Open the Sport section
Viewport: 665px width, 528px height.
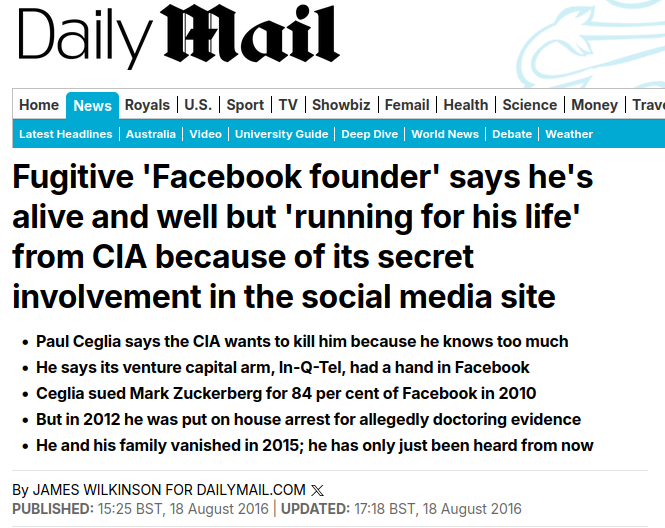click(245, 105)
